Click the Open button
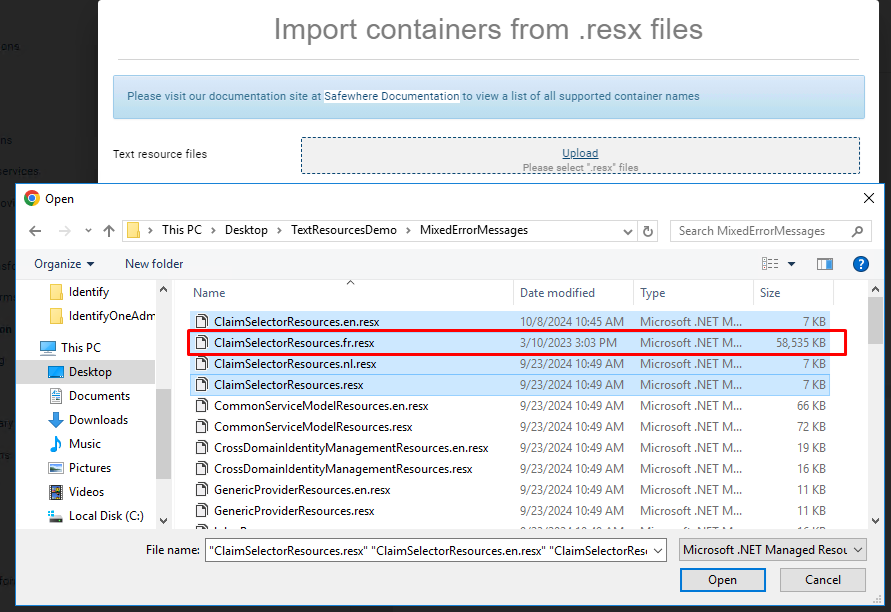Screen dimensions: 891x612 click(x=722, y=579)
